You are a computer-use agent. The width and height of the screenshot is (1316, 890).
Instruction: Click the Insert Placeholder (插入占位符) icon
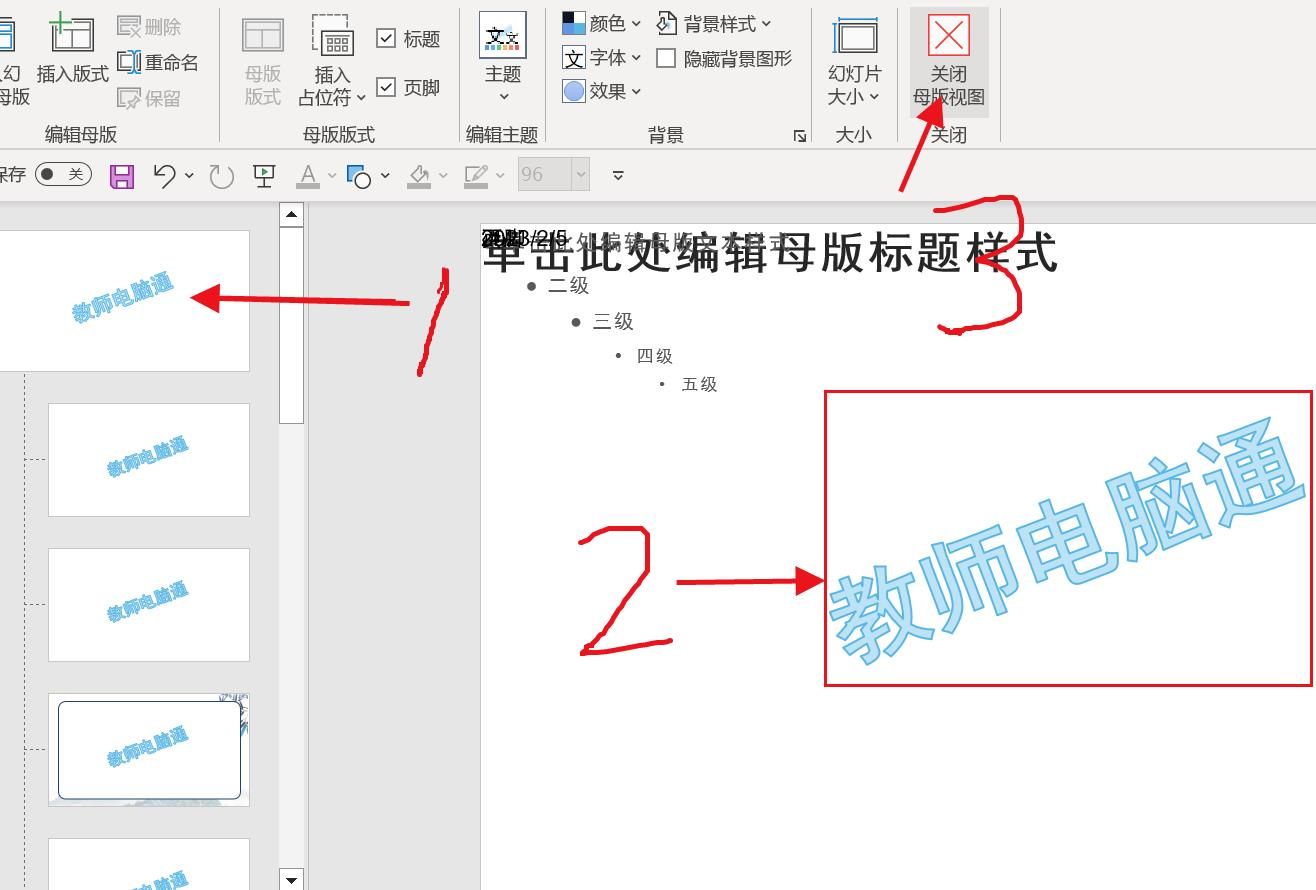point(332,35)
